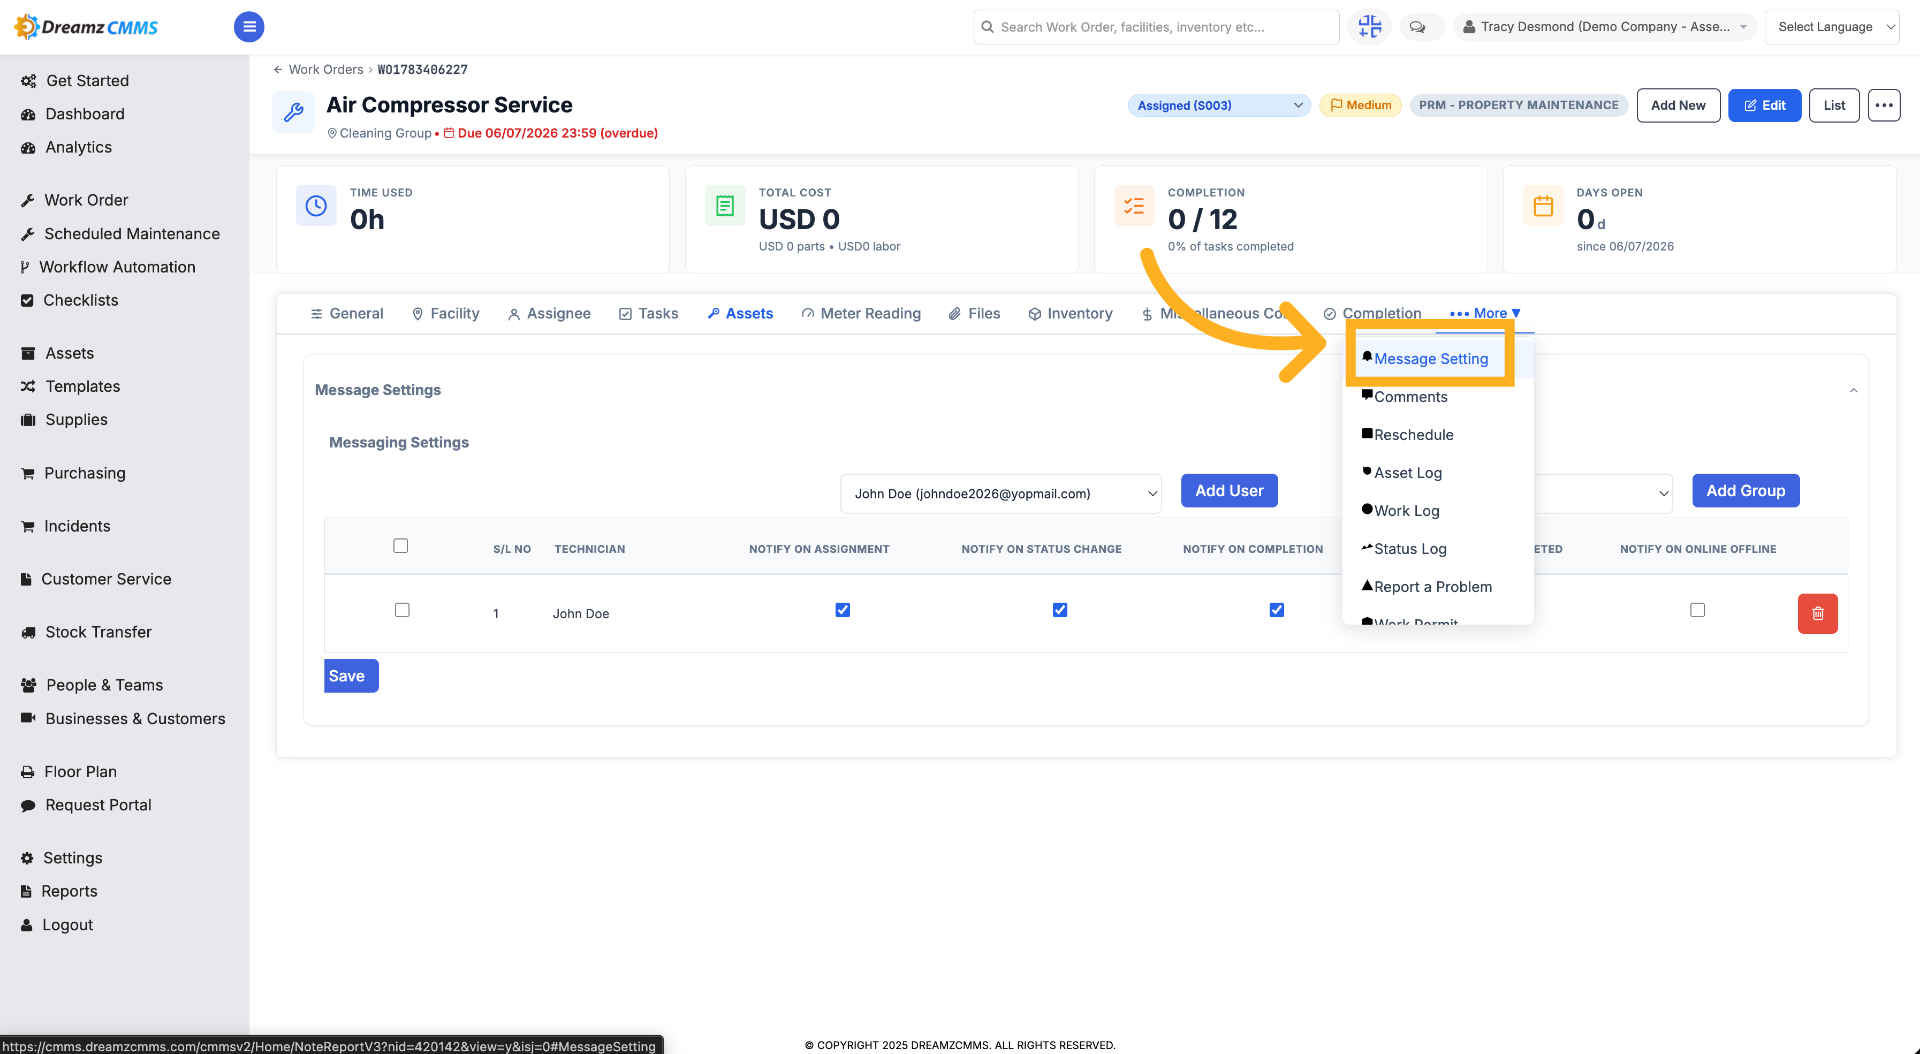Select Comments from the More menu
1920x1054 pixels.
coord(1410,397)
